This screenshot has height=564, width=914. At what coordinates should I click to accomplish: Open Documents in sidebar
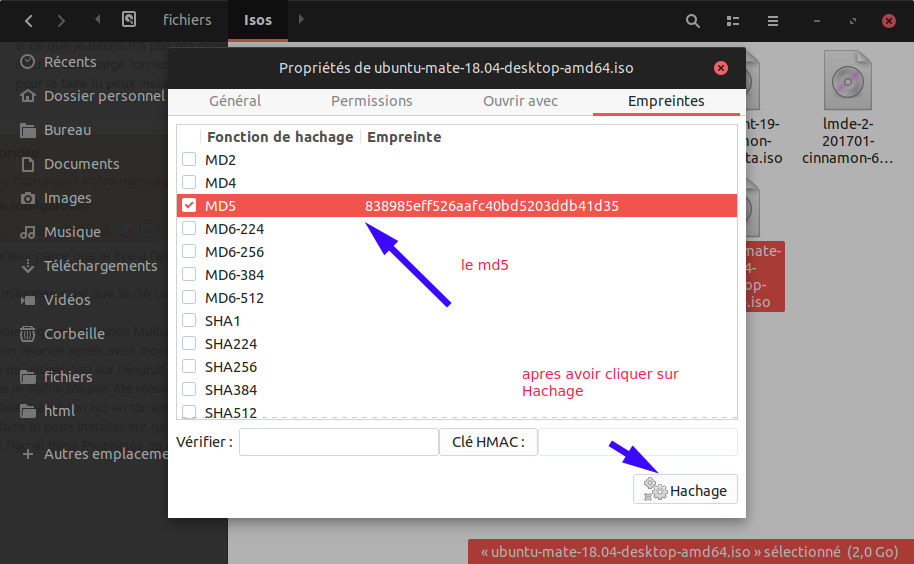pos(84,164)
